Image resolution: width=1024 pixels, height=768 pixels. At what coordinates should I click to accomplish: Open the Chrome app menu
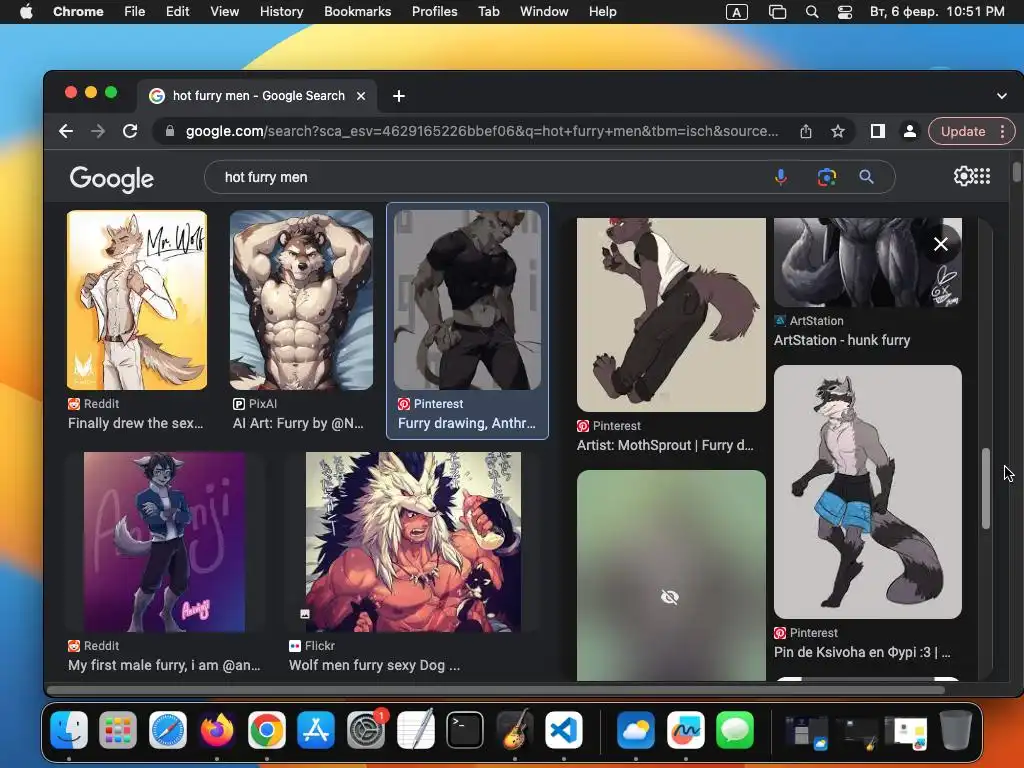pos(78,12)
